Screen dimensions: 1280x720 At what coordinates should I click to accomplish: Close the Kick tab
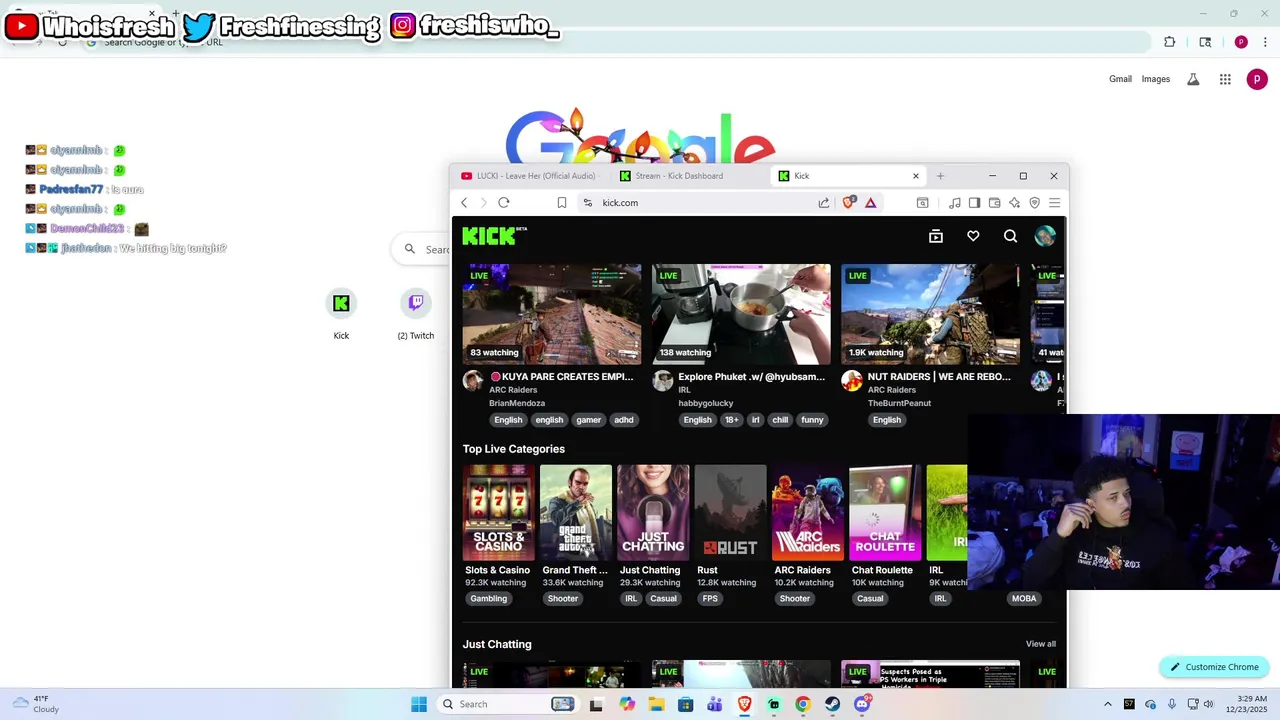click(915, 176)
